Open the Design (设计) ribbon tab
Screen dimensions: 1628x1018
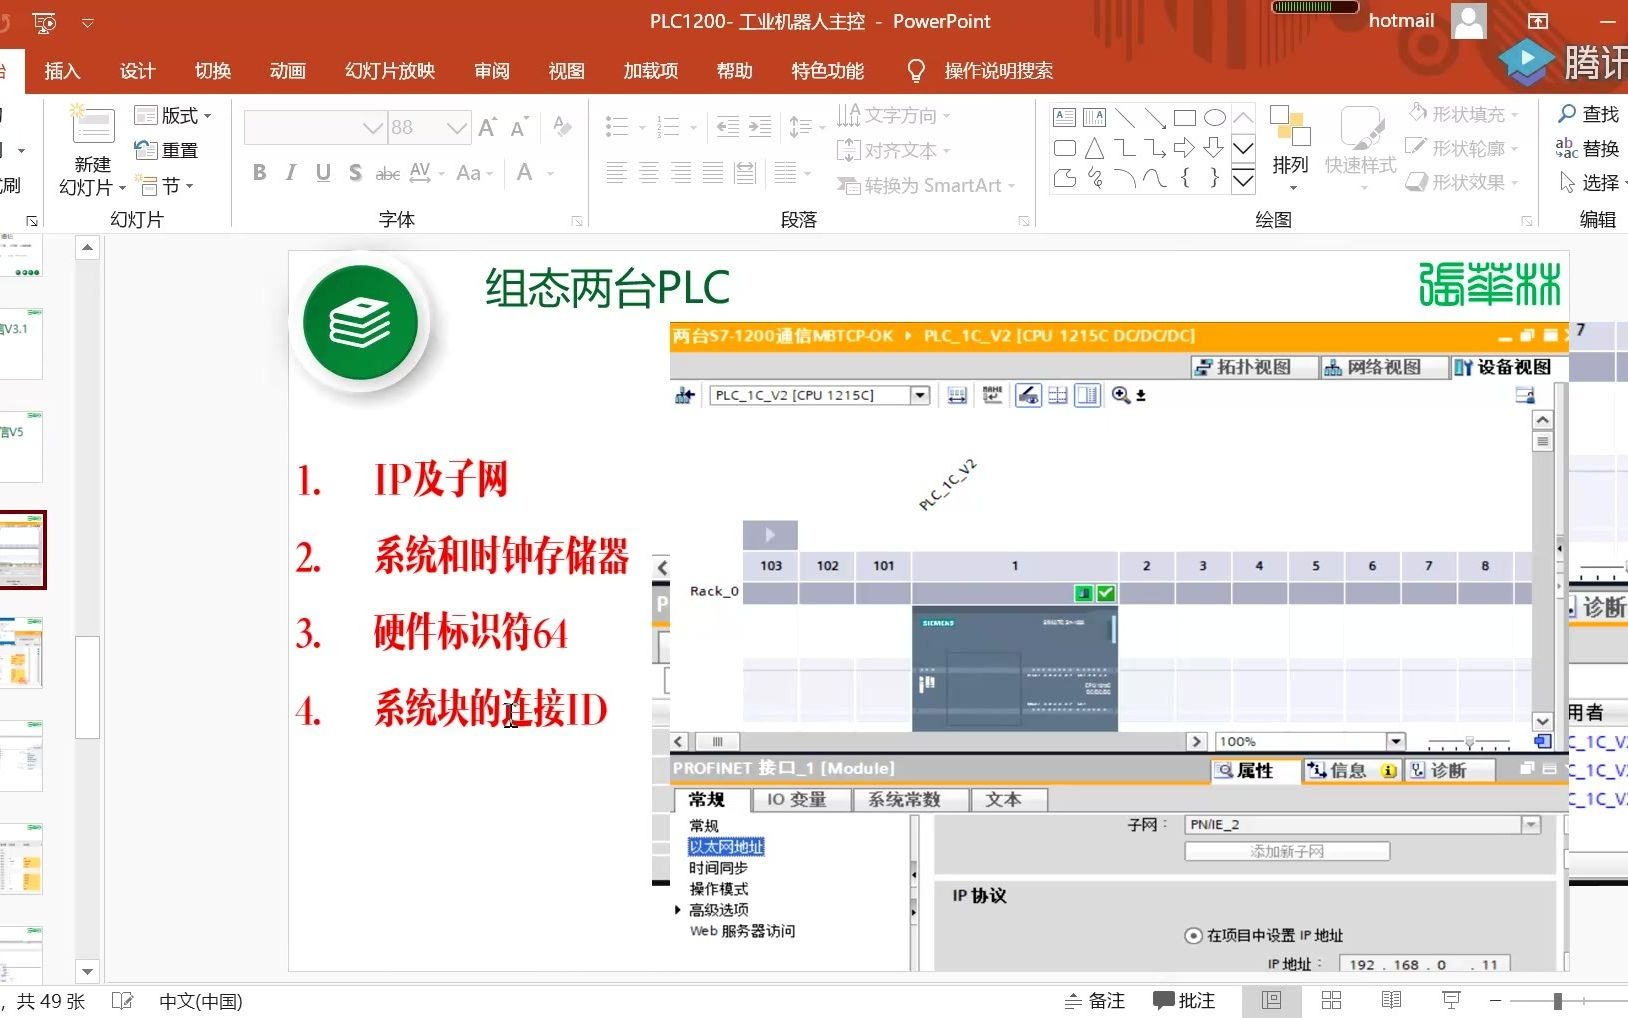pos(137,71)
